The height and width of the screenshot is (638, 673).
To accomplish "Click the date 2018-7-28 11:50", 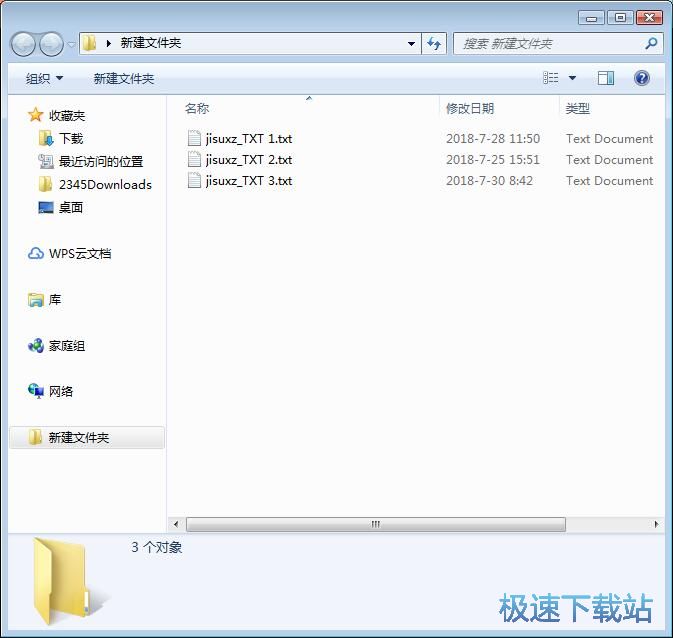I will (493, 139).
